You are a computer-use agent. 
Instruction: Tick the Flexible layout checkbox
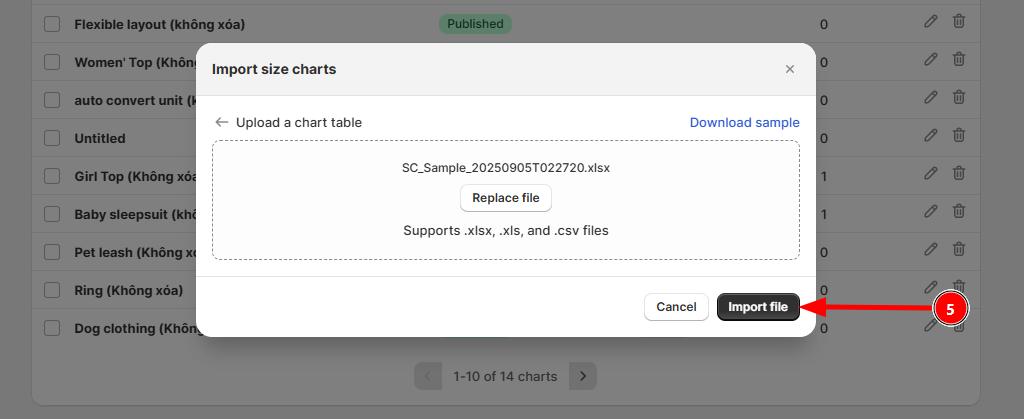(x=52, y=24)
